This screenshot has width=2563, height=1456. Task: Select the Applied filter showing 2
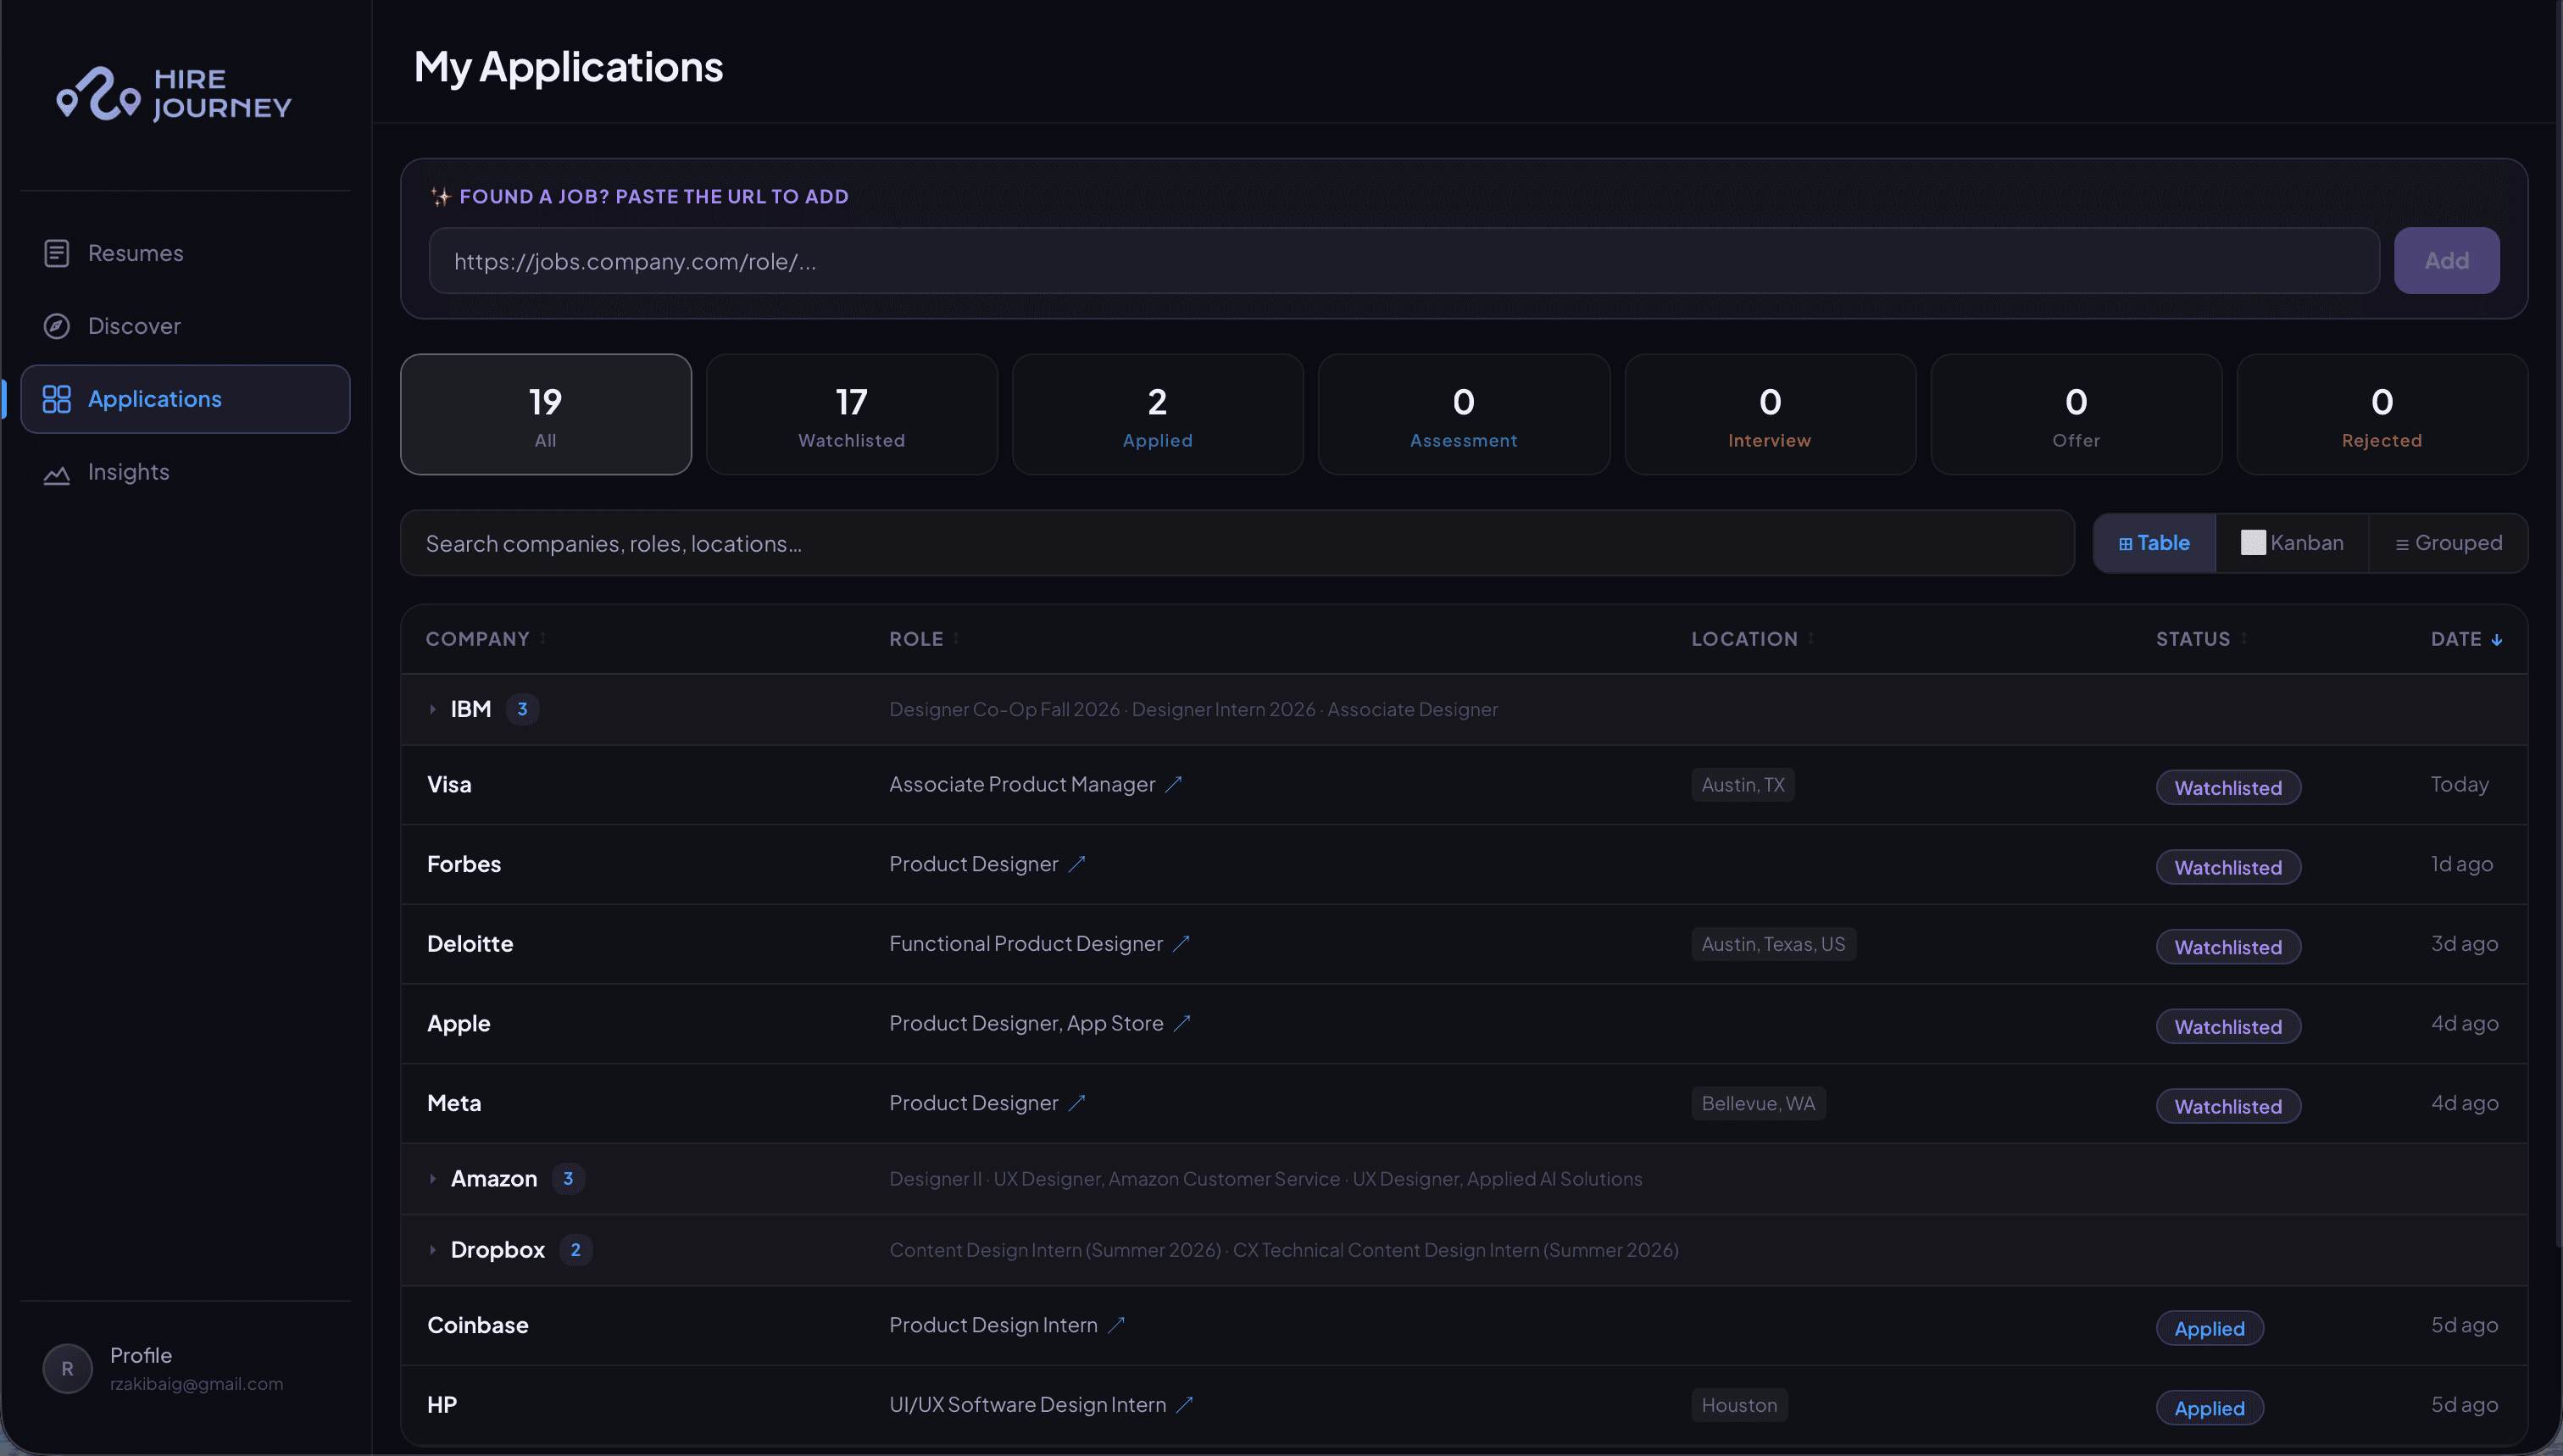(1157, 414)
